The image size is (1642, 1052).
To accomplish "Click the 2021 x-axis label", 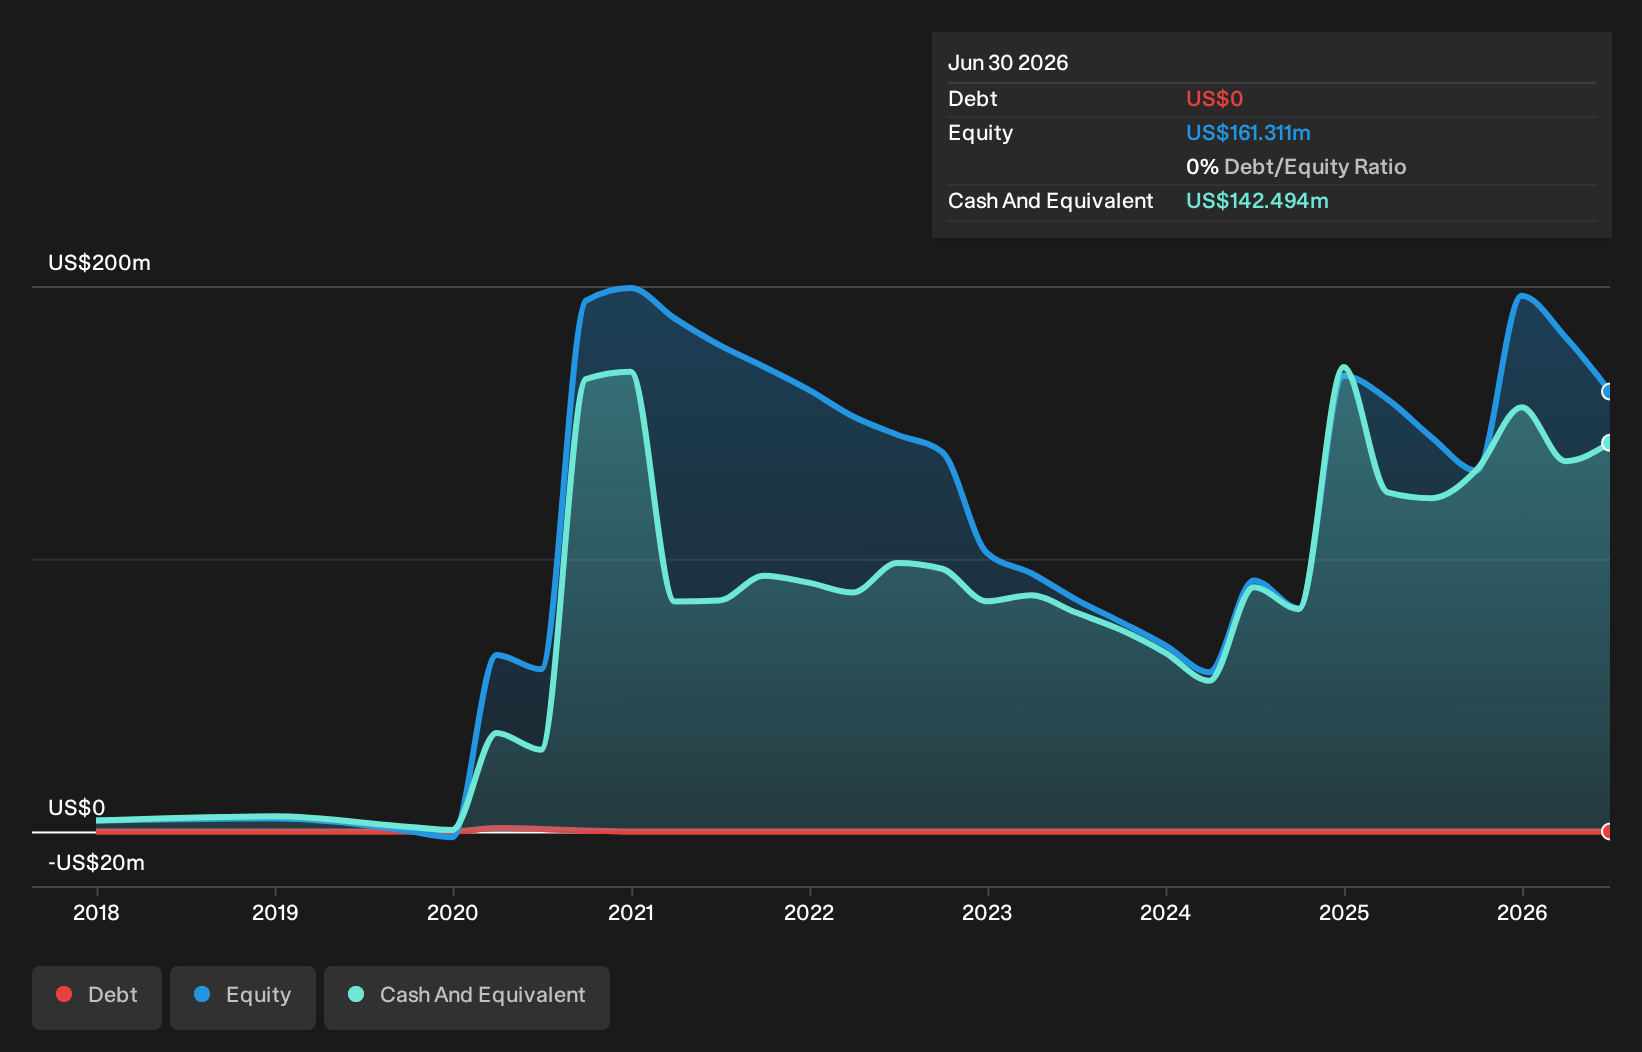I will [x=631, y=913].
